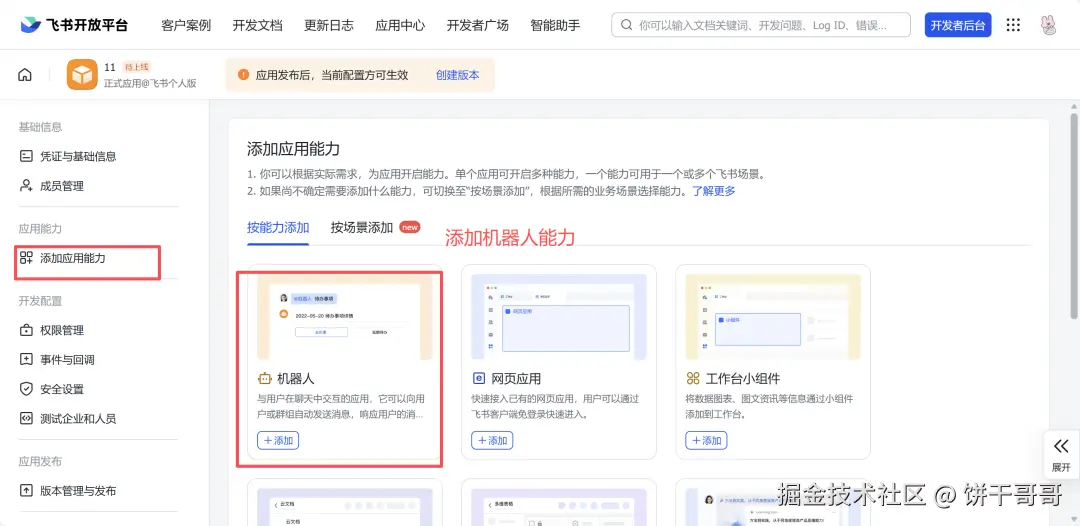Click the search magnifier icon
Viewport: 1080px width, 526px height.
click(x=626, y=25)
